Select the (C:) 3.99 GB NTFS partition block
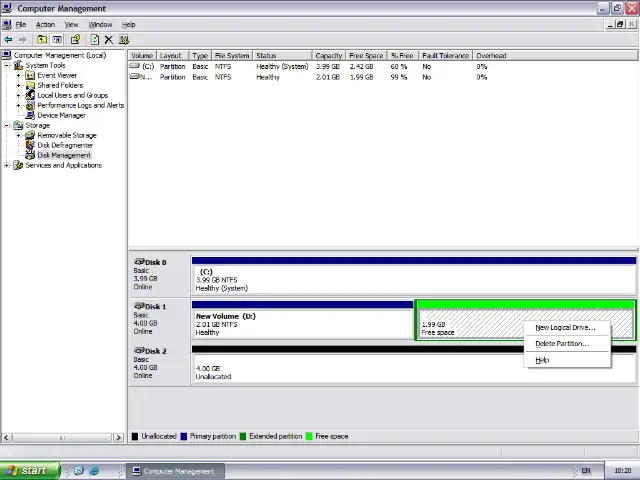This screenshot has width=640, height=480. point(413,276)
